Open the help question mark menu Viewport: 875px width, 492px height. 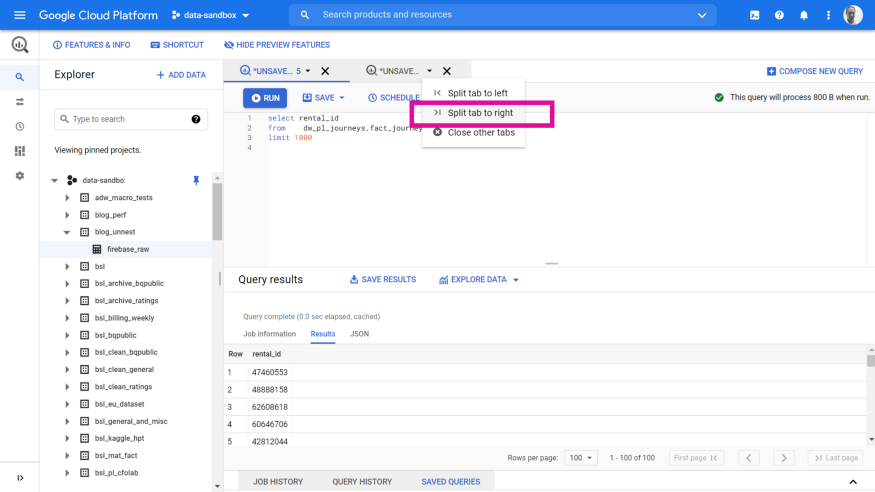[x=779, y=15]
